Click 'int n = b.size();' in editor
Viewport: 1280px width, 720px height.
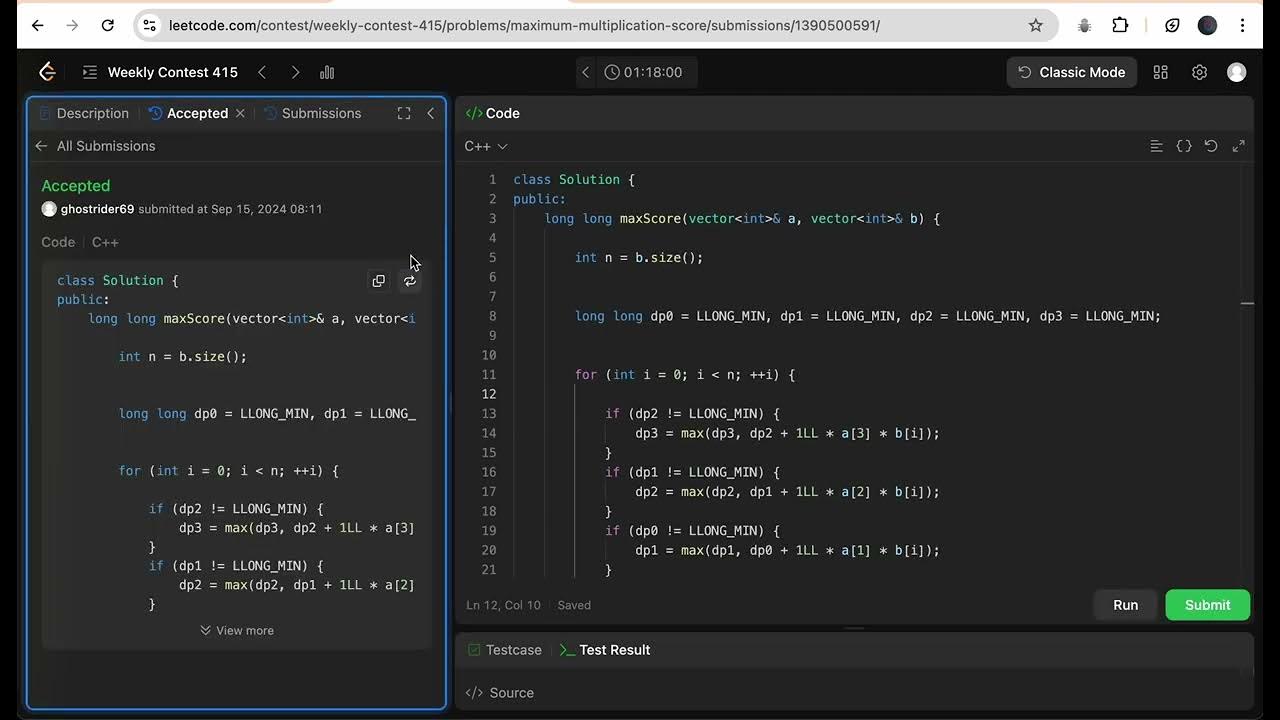639,258
